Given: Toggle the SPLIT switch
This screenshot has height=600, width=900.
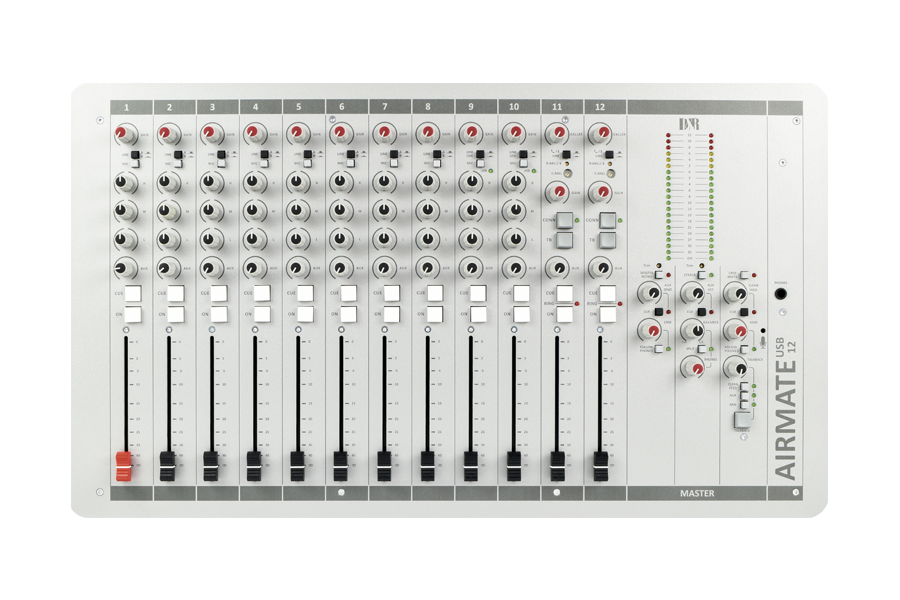Looking at the screenshot, I should [701, 349].
